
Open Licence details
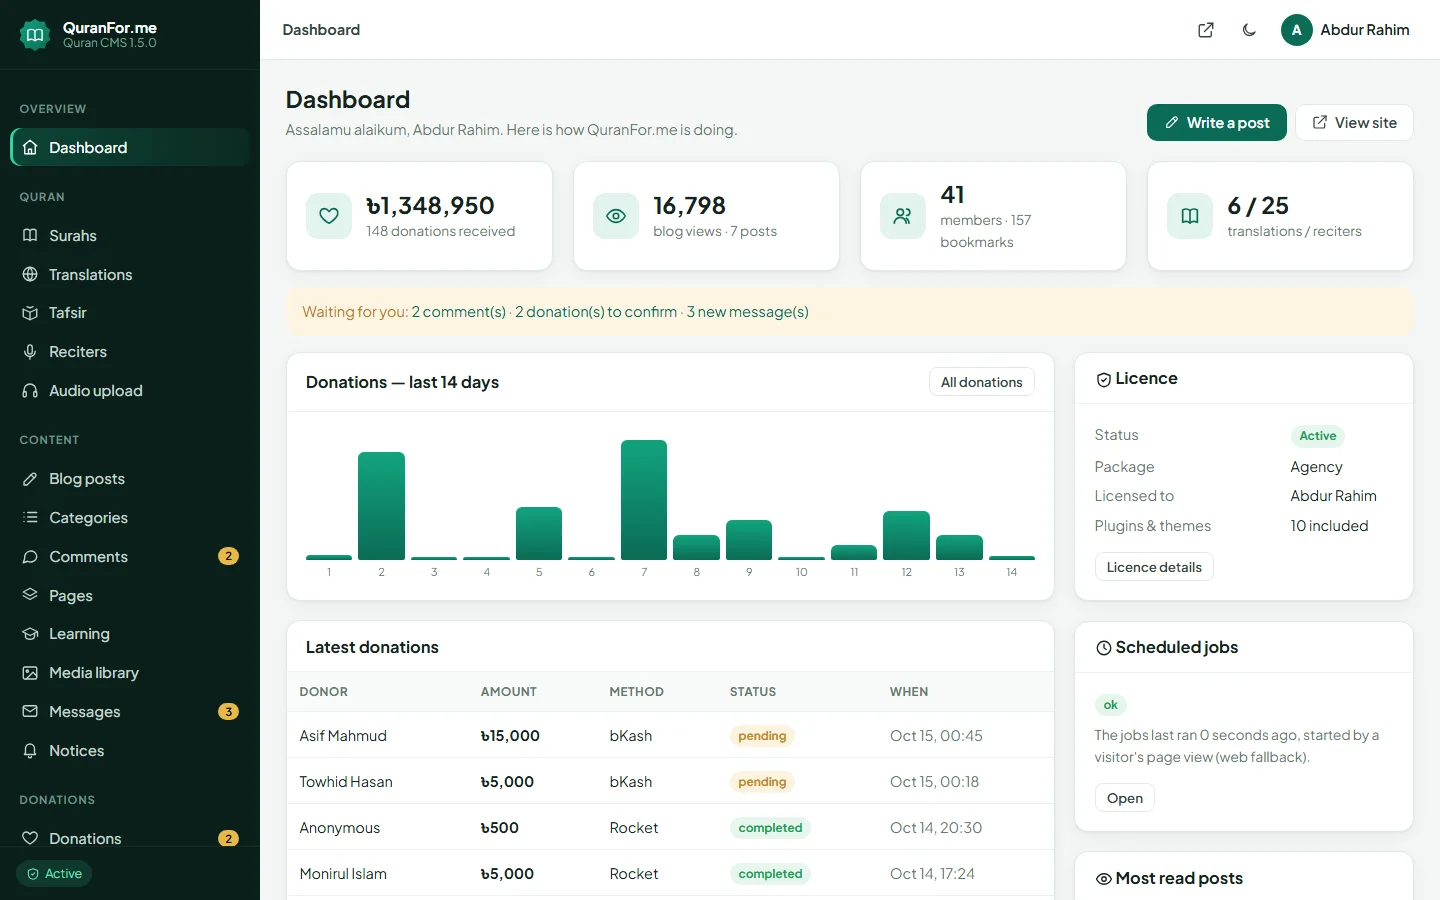pos(1154,567)
